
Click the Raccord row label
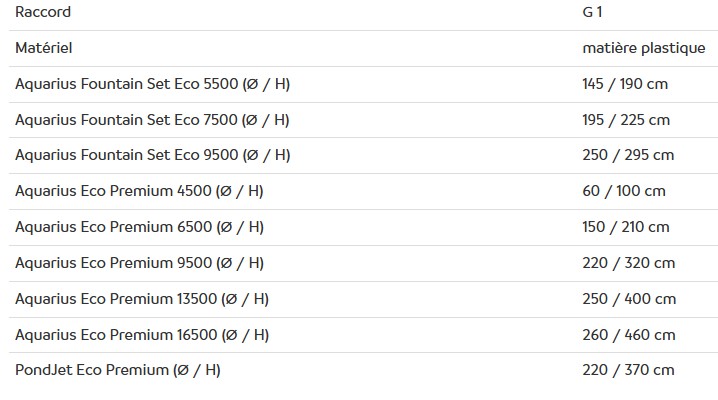(x=43, y=13)
